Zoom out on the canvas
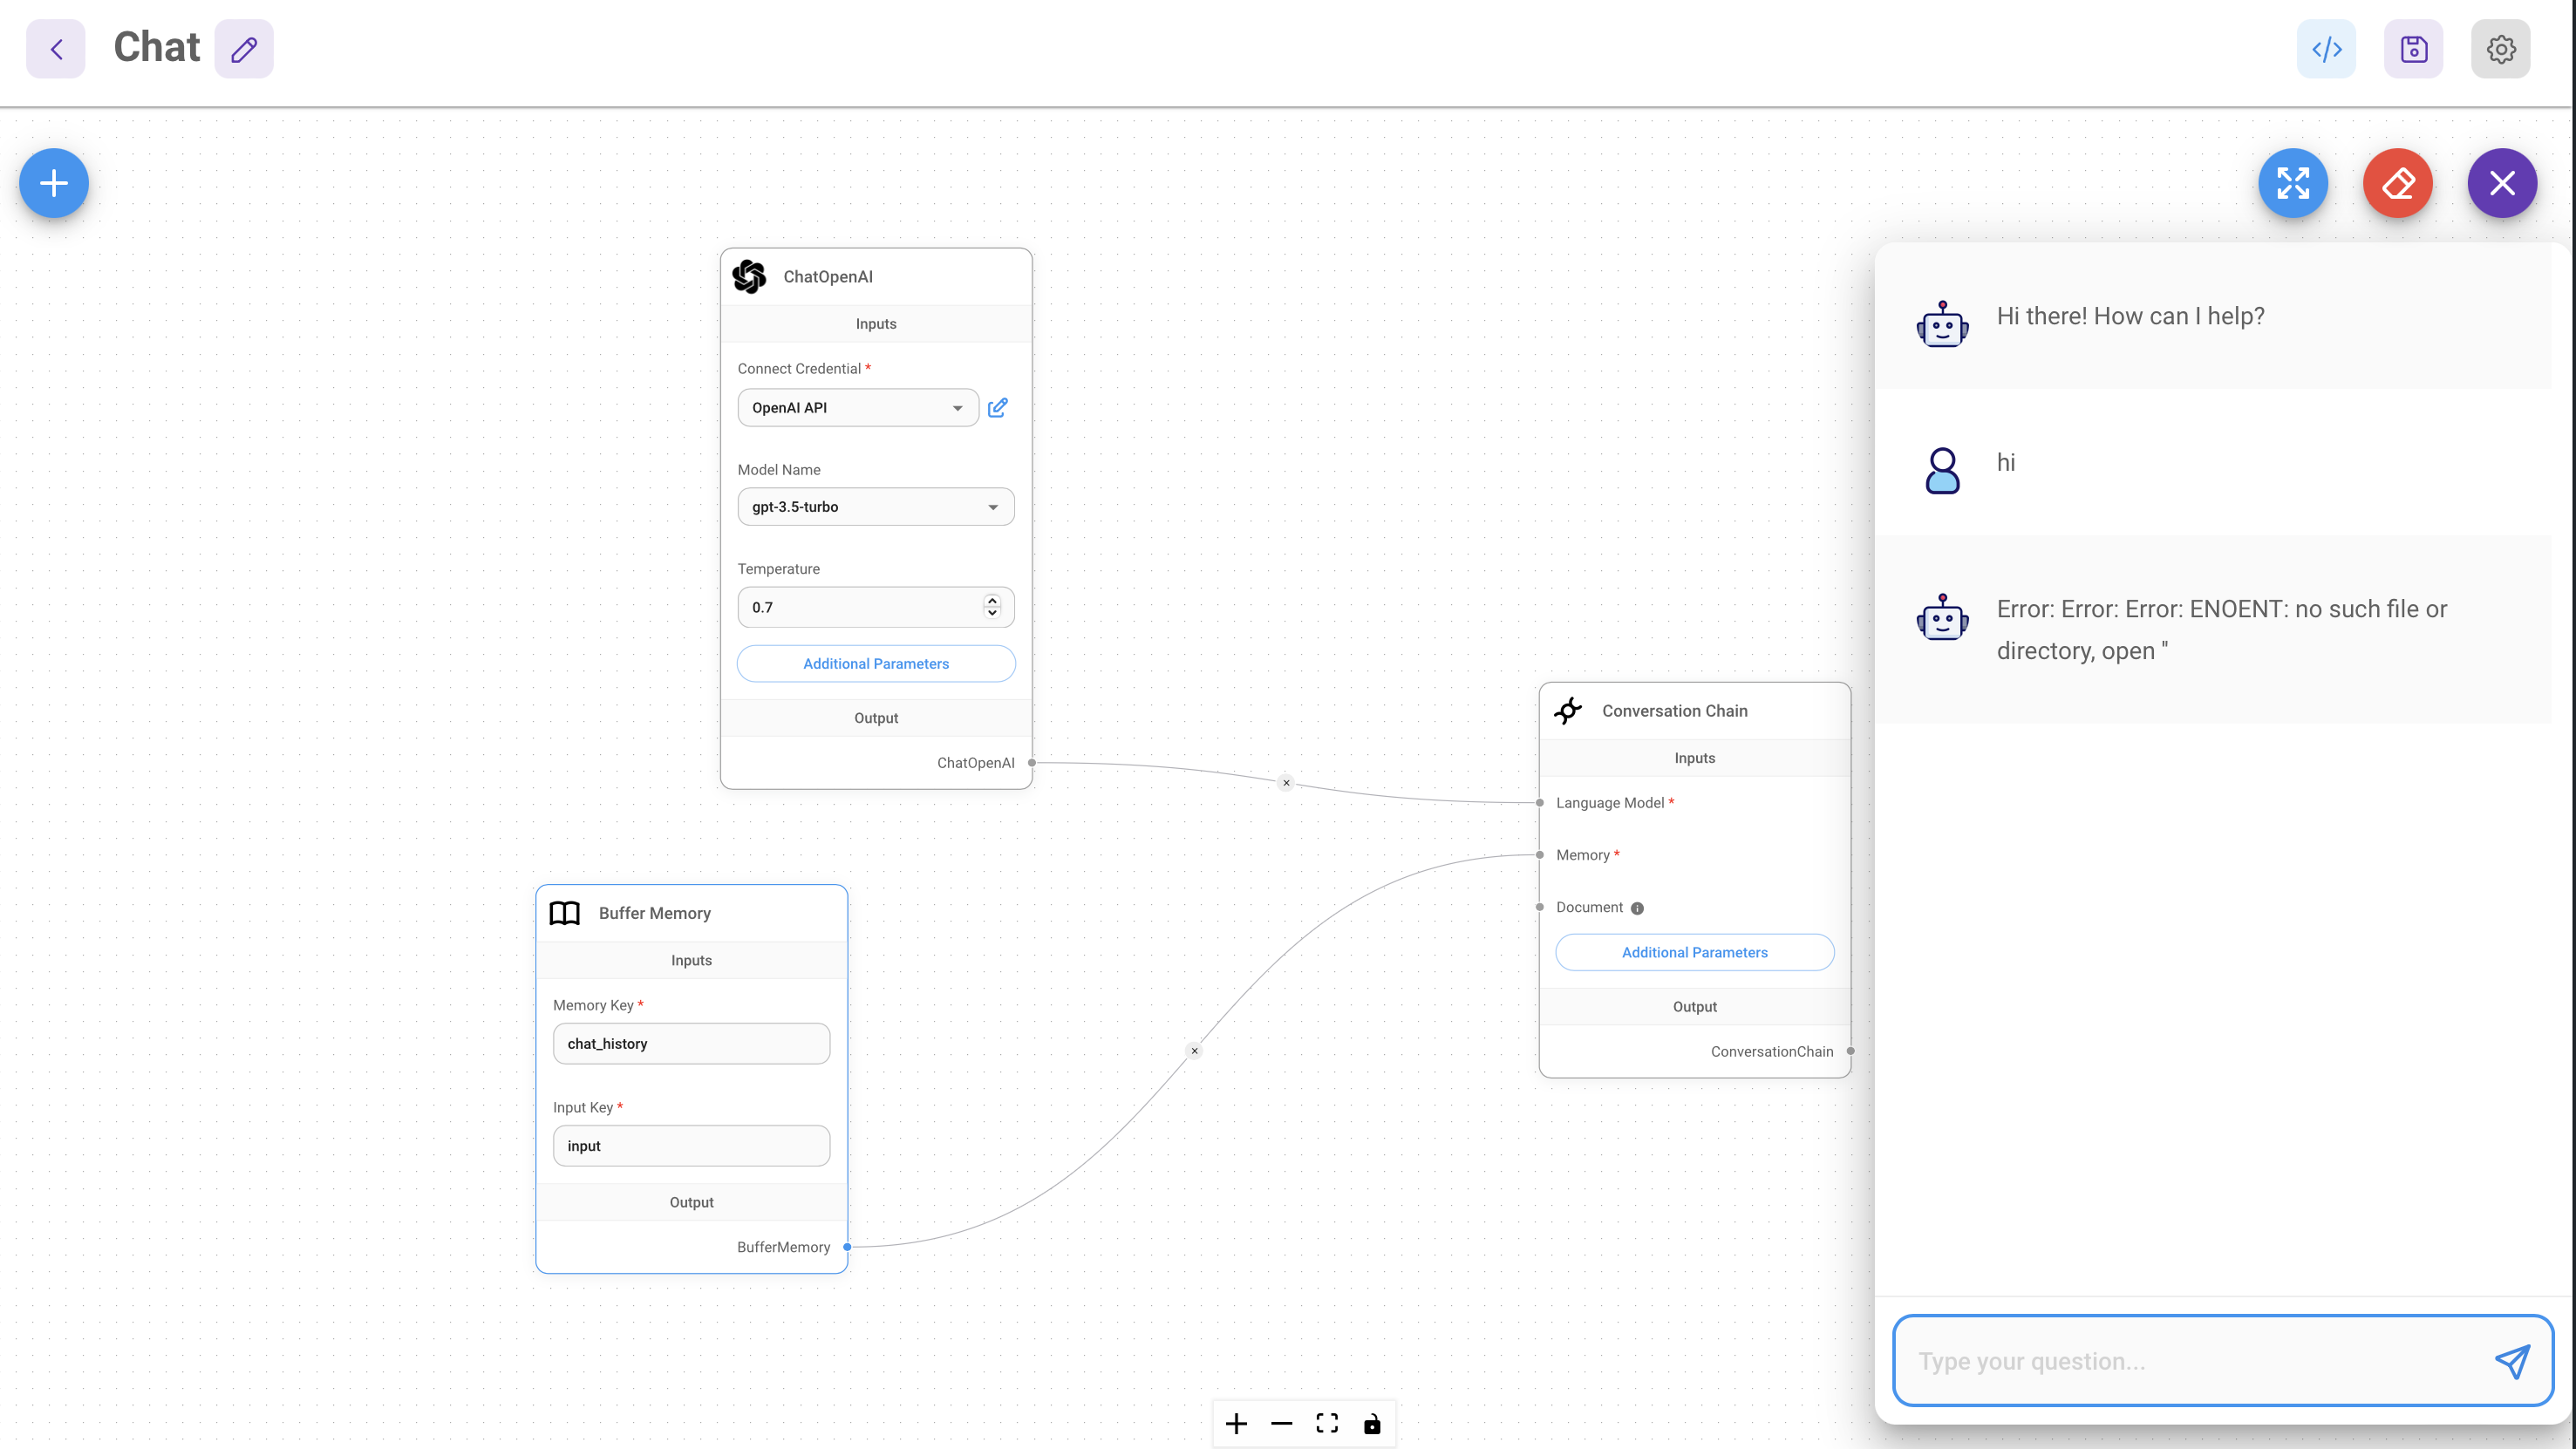 (x=1281, y=1423)
